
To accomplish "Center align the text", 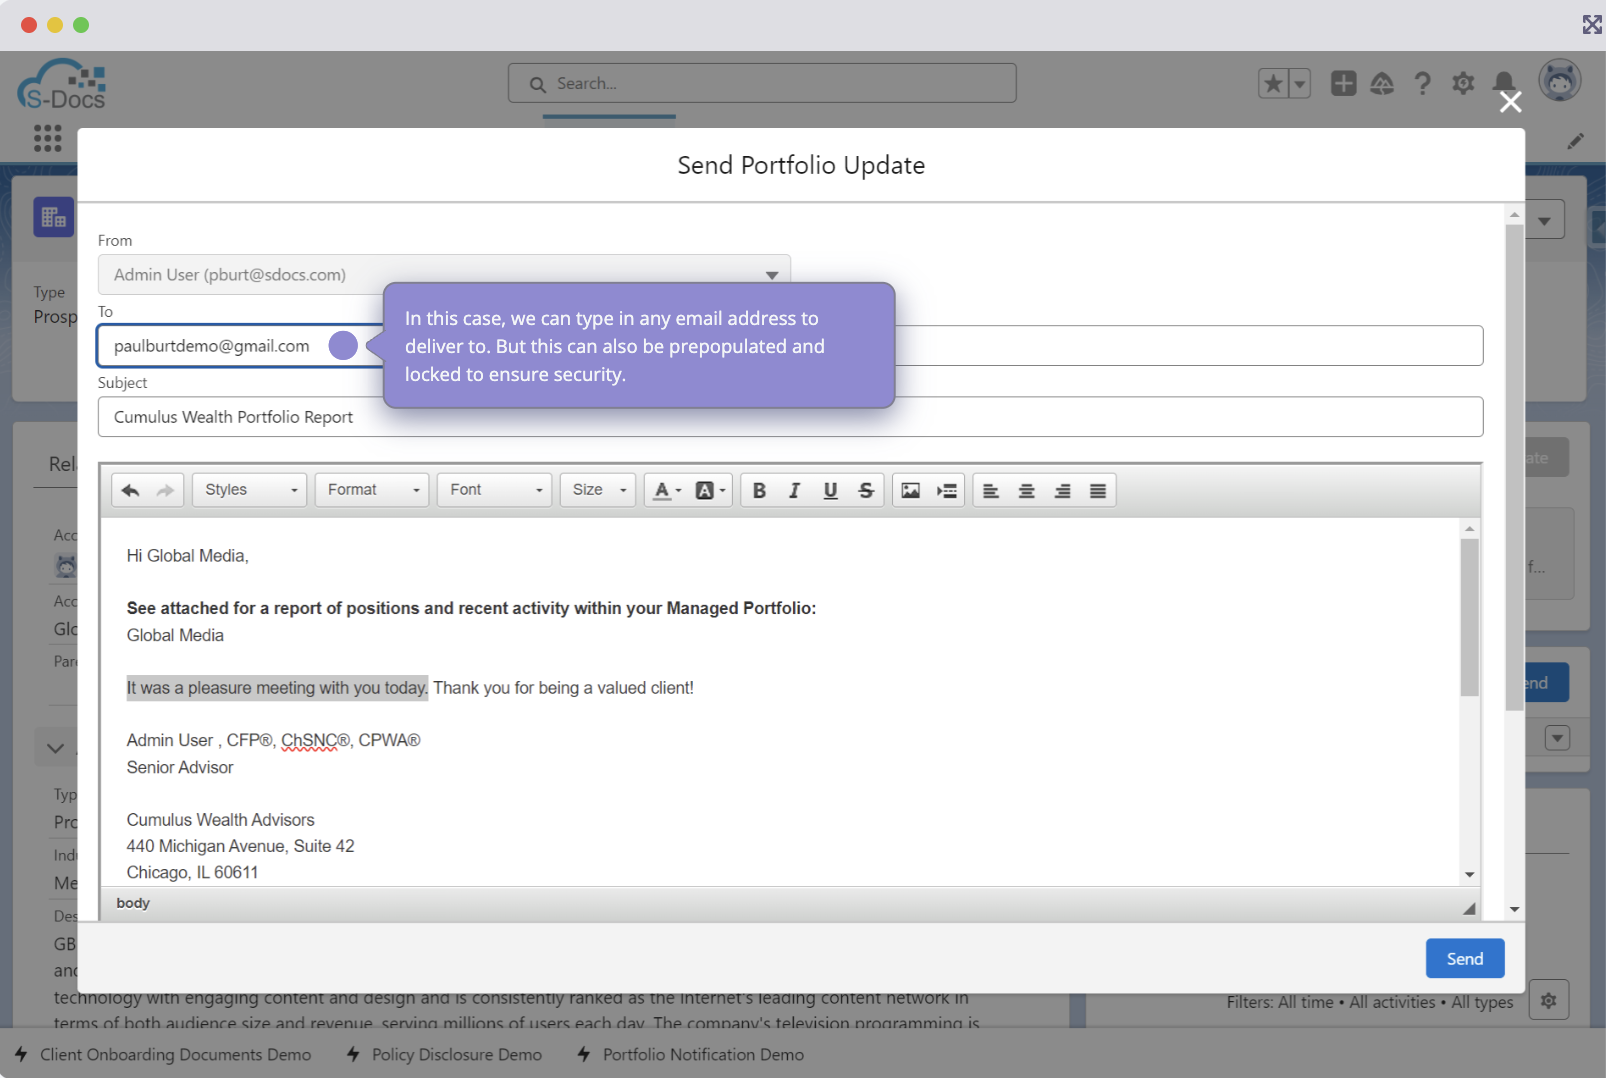I will (x=1027, y=490).
